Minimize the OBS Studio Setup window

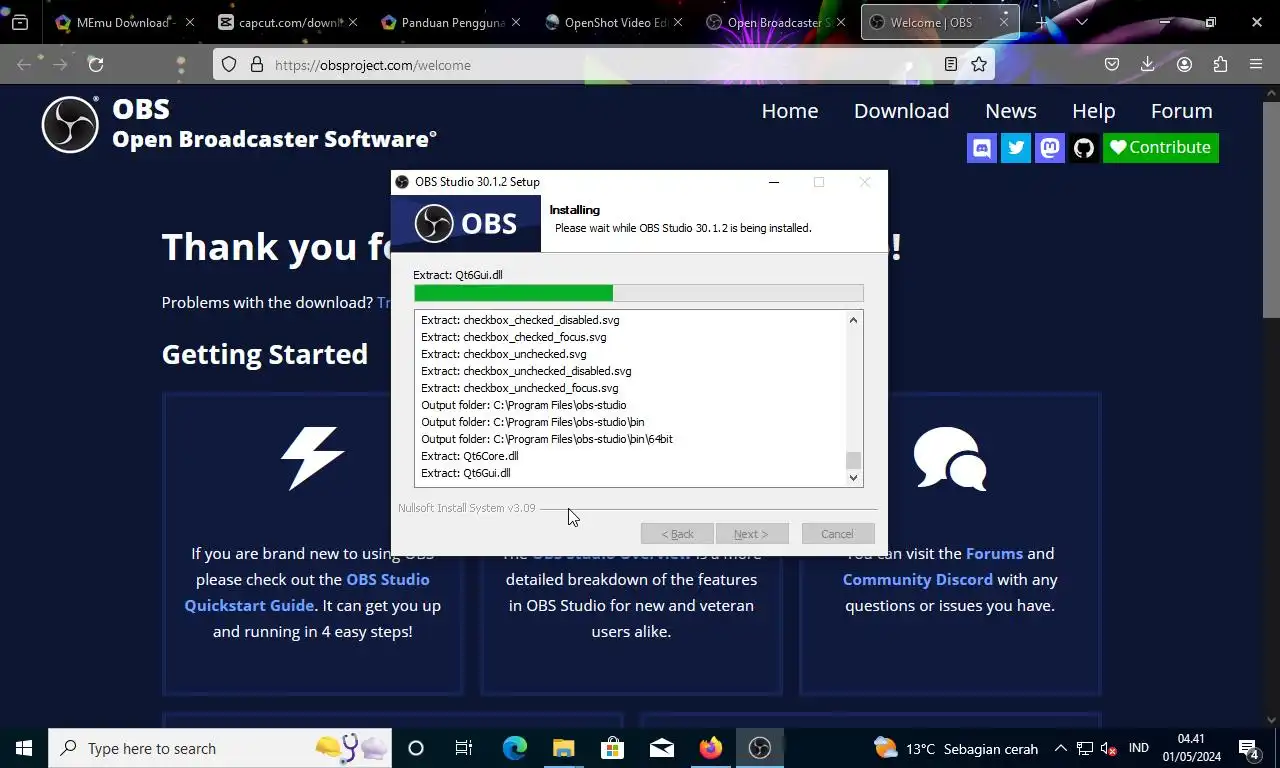(774, 182)
